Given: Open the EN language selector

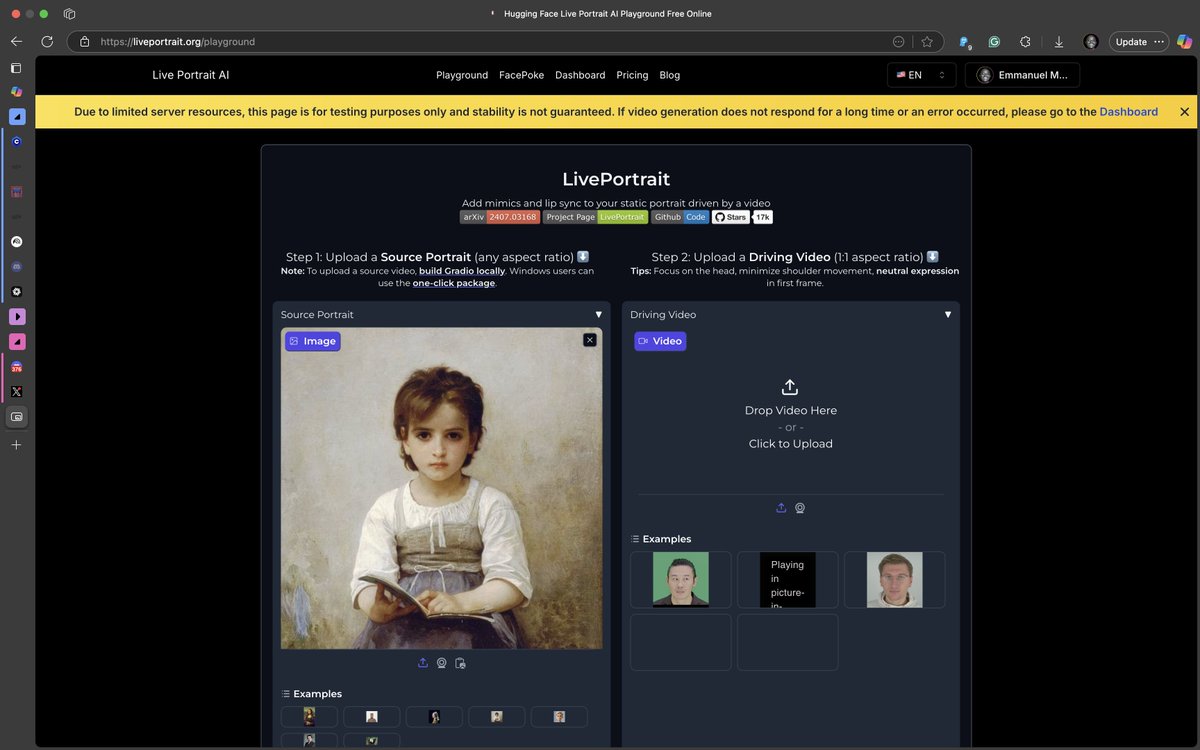Looking at the screenshot, I should click(921, 75).
